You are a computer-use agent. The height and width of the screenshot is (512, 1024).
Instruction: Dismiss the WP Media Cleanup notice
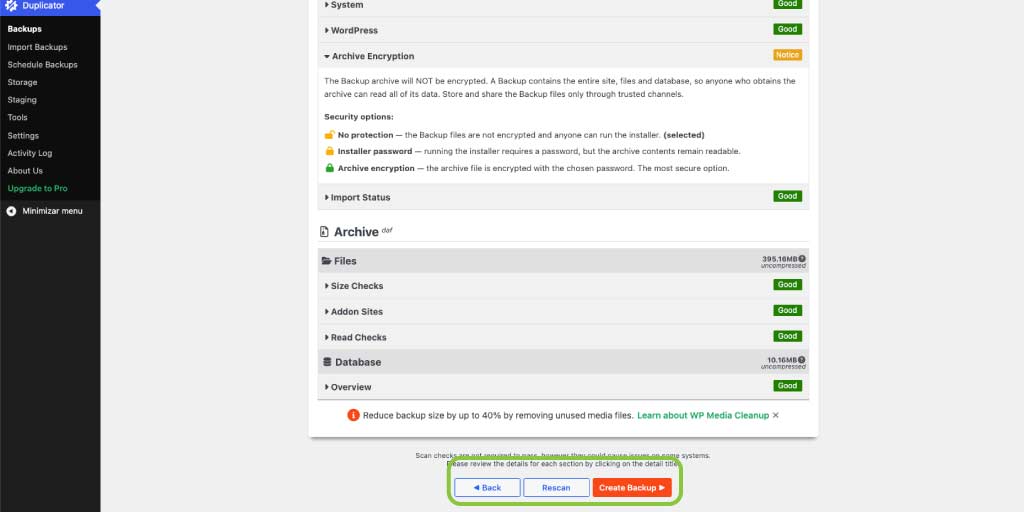point(775,415)
